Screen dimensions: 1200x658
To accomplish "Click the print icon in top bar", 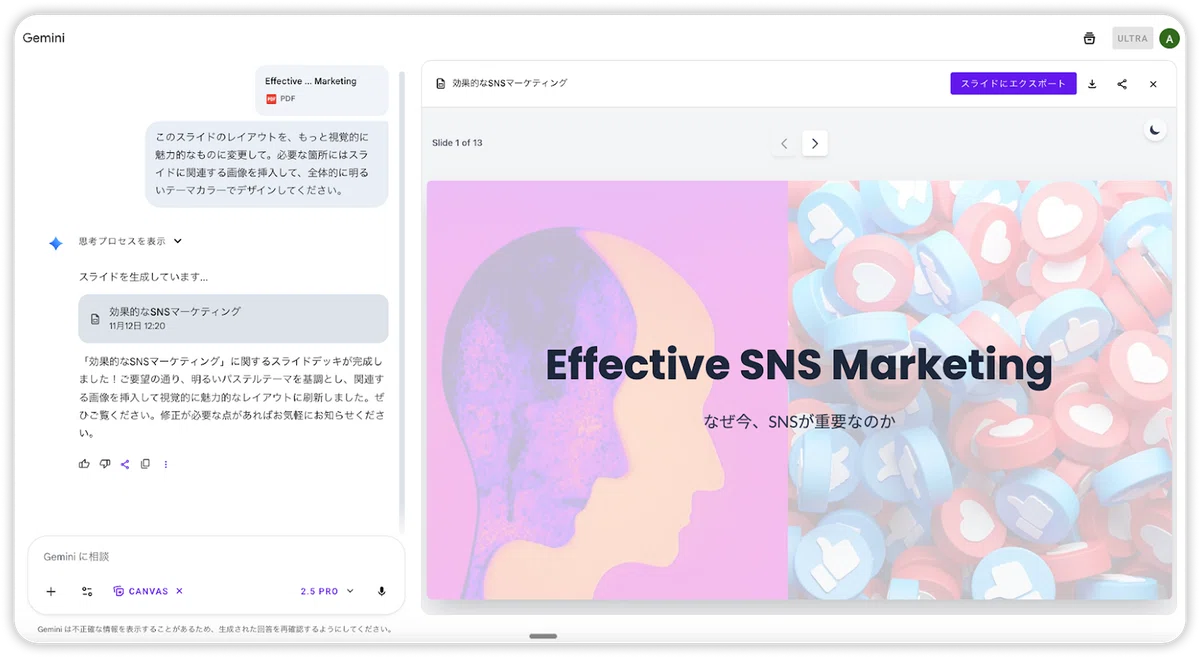I will tap(1089, 39).
